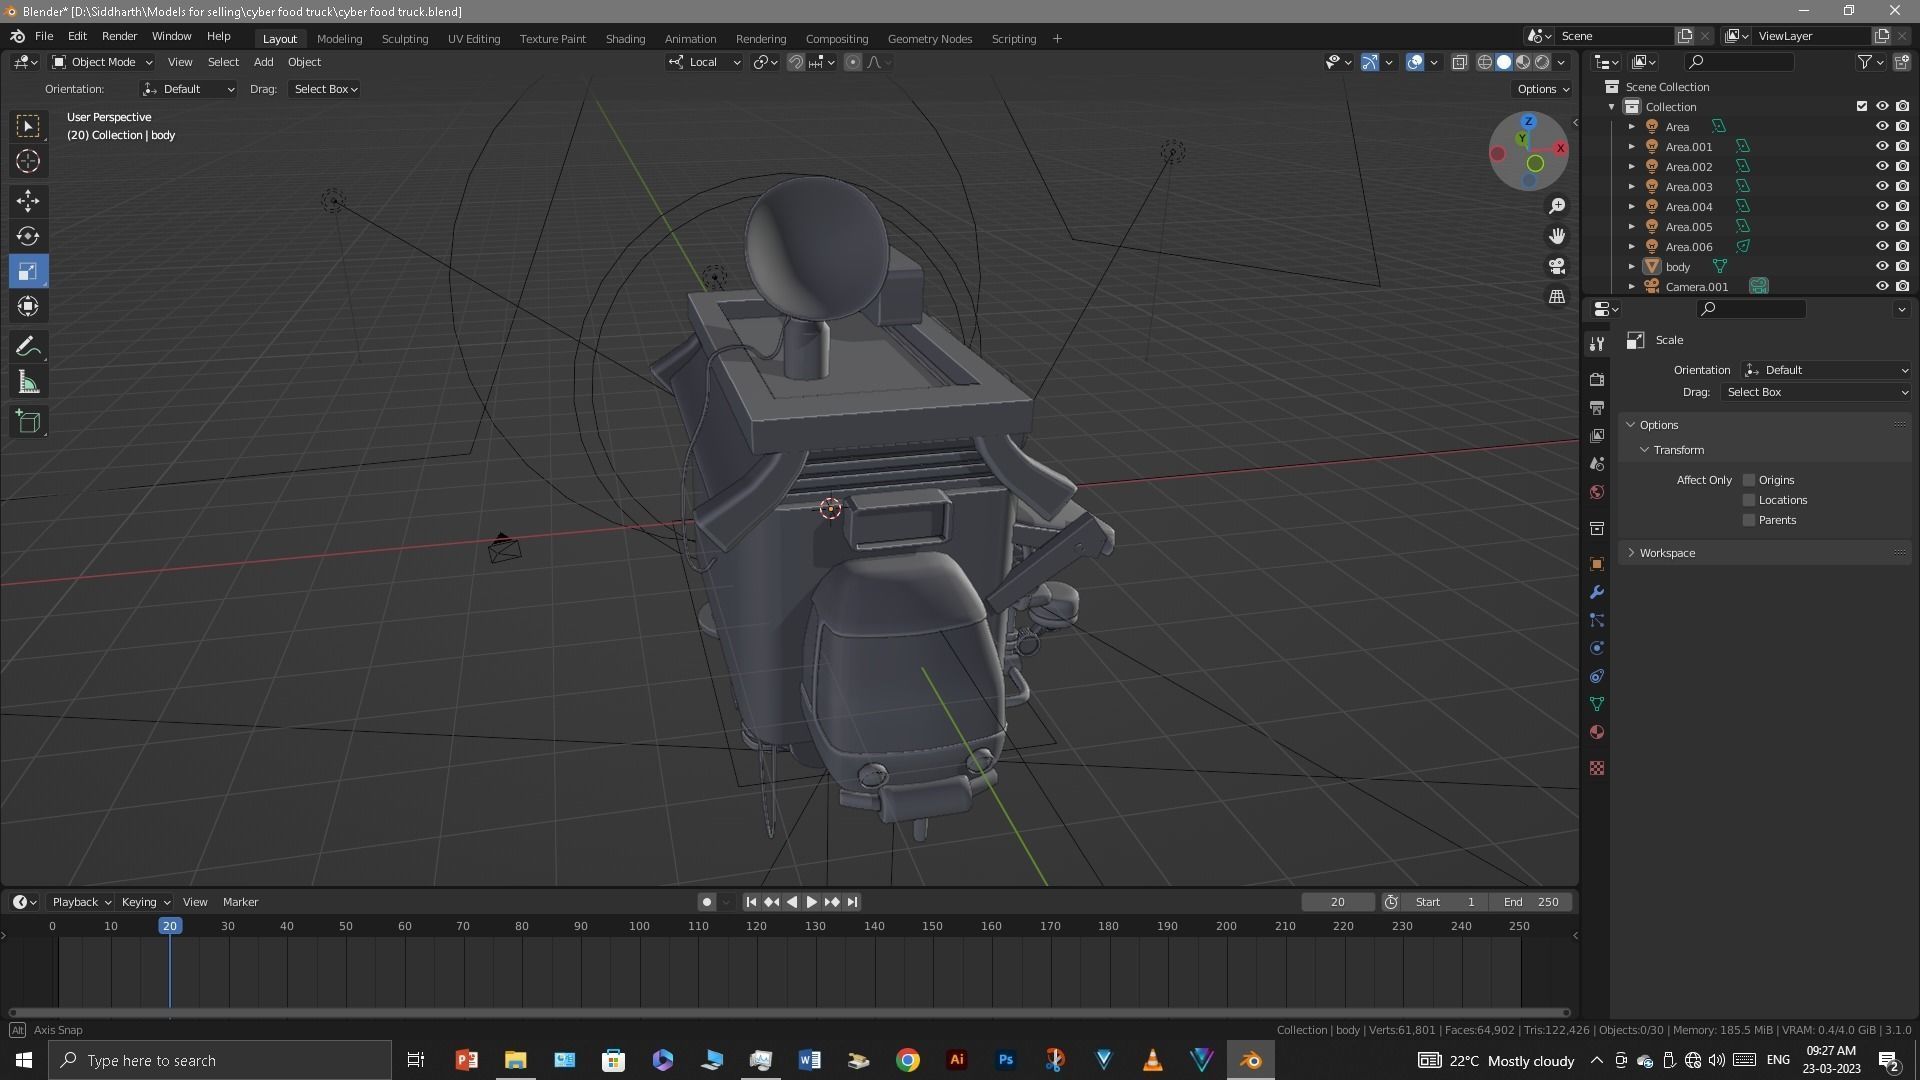Toggle auto keying record button

coord(706,902)
